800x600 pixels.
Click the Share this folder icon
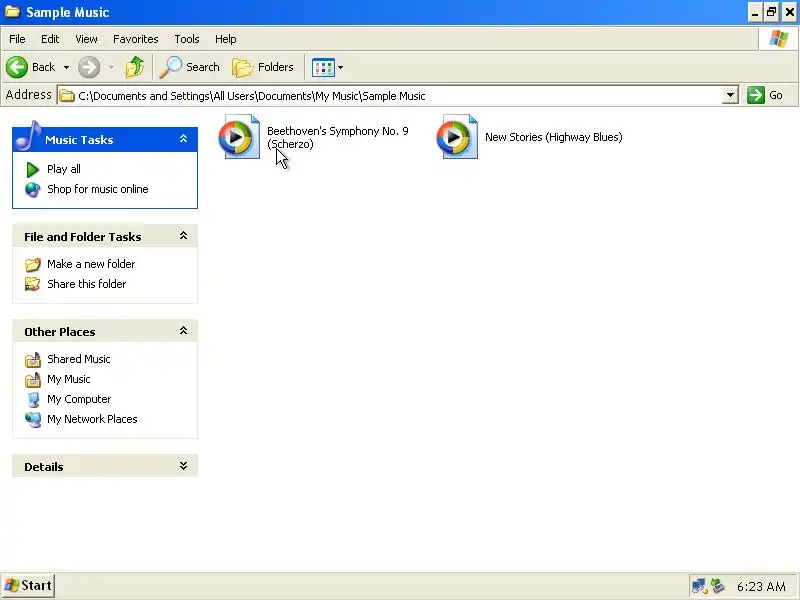pyautogui.click(x=33, y=284)
